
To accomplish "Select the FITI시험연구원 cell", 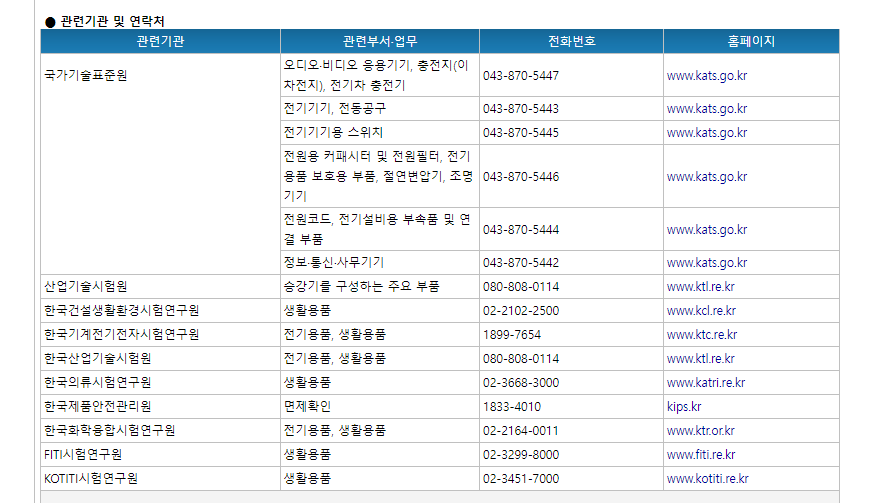I will [160, 455].
